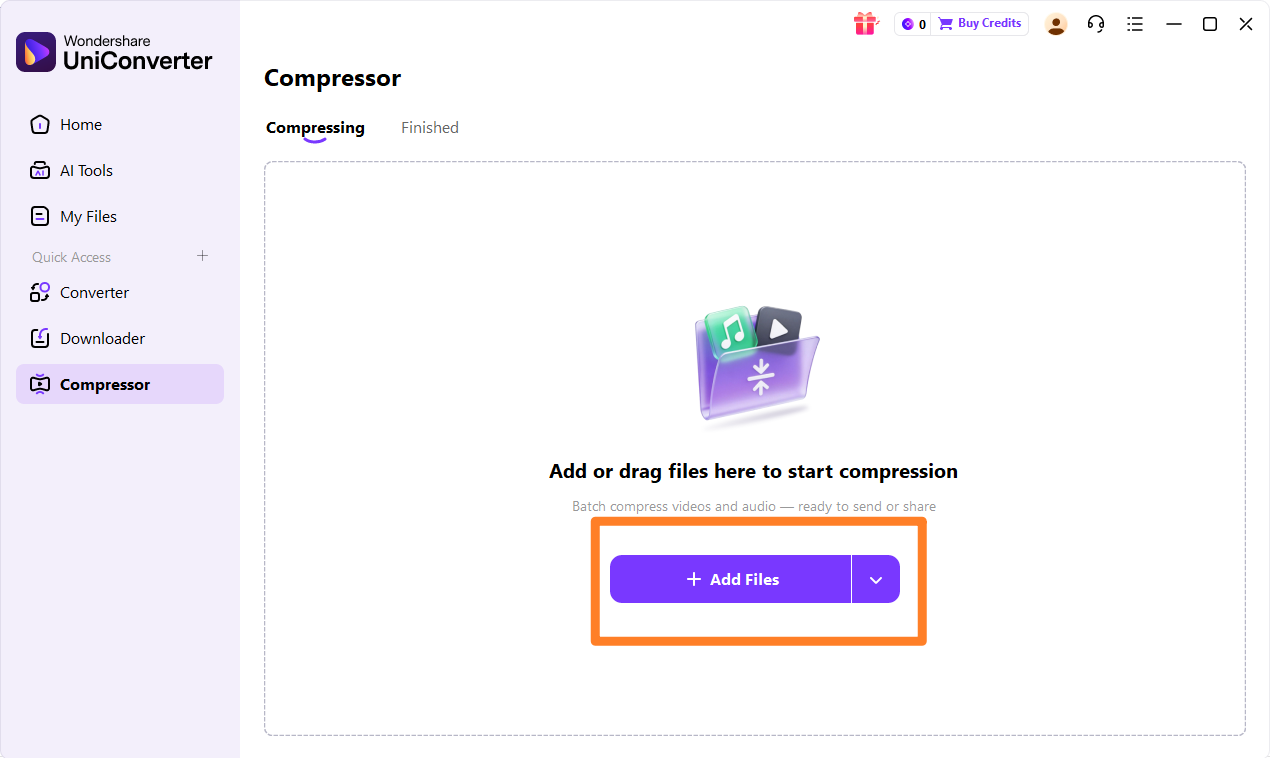Switch to the Finished tab
The height and width of the screenshot is (758, 1270).
pyautogui.click(x=430, y=128)
